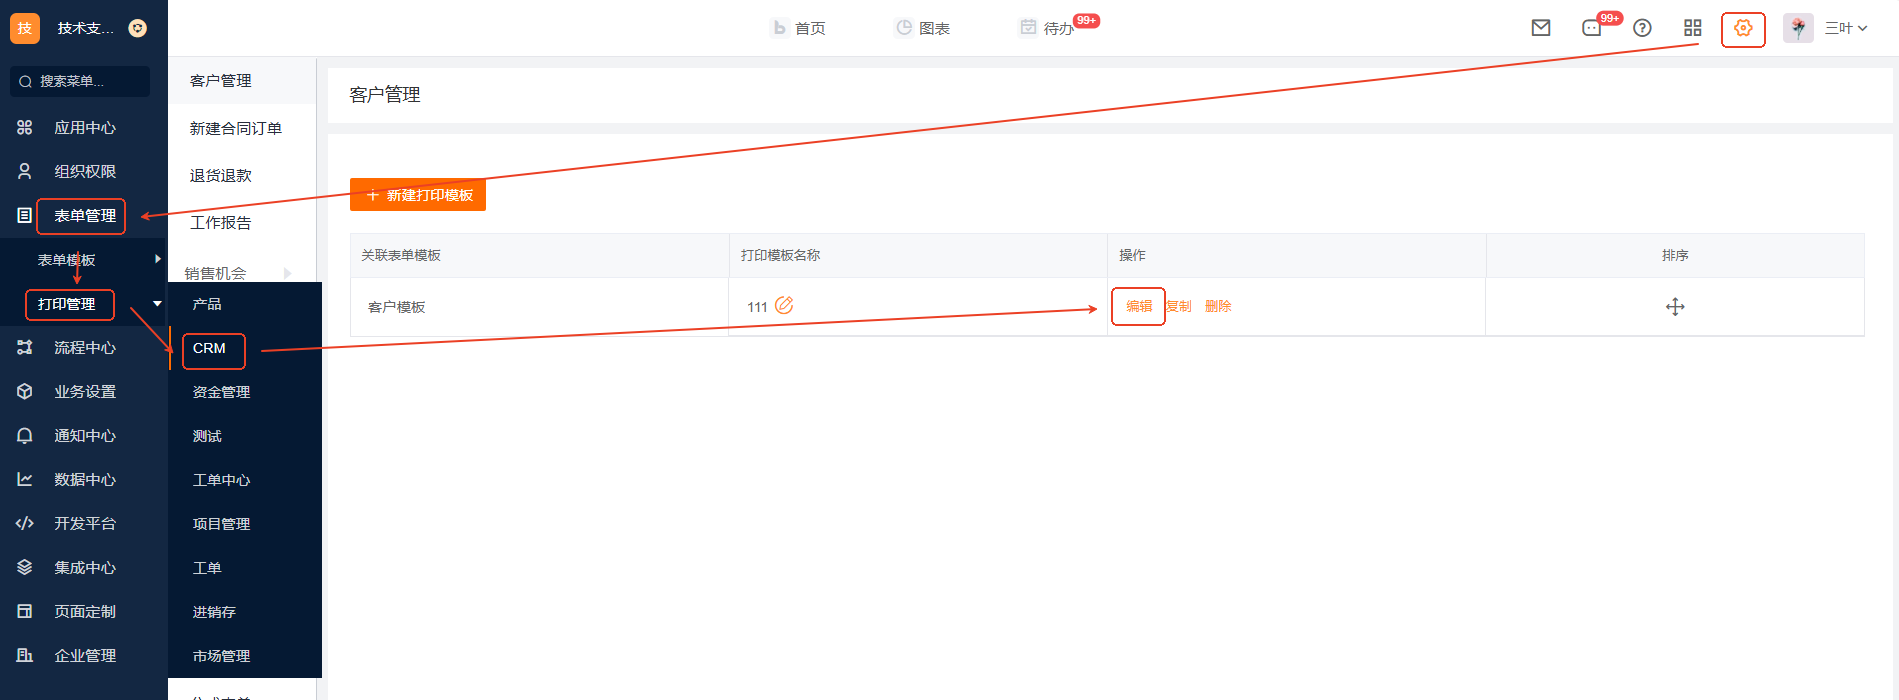Focus the 搜索菜单 search field

pos(80,81)
